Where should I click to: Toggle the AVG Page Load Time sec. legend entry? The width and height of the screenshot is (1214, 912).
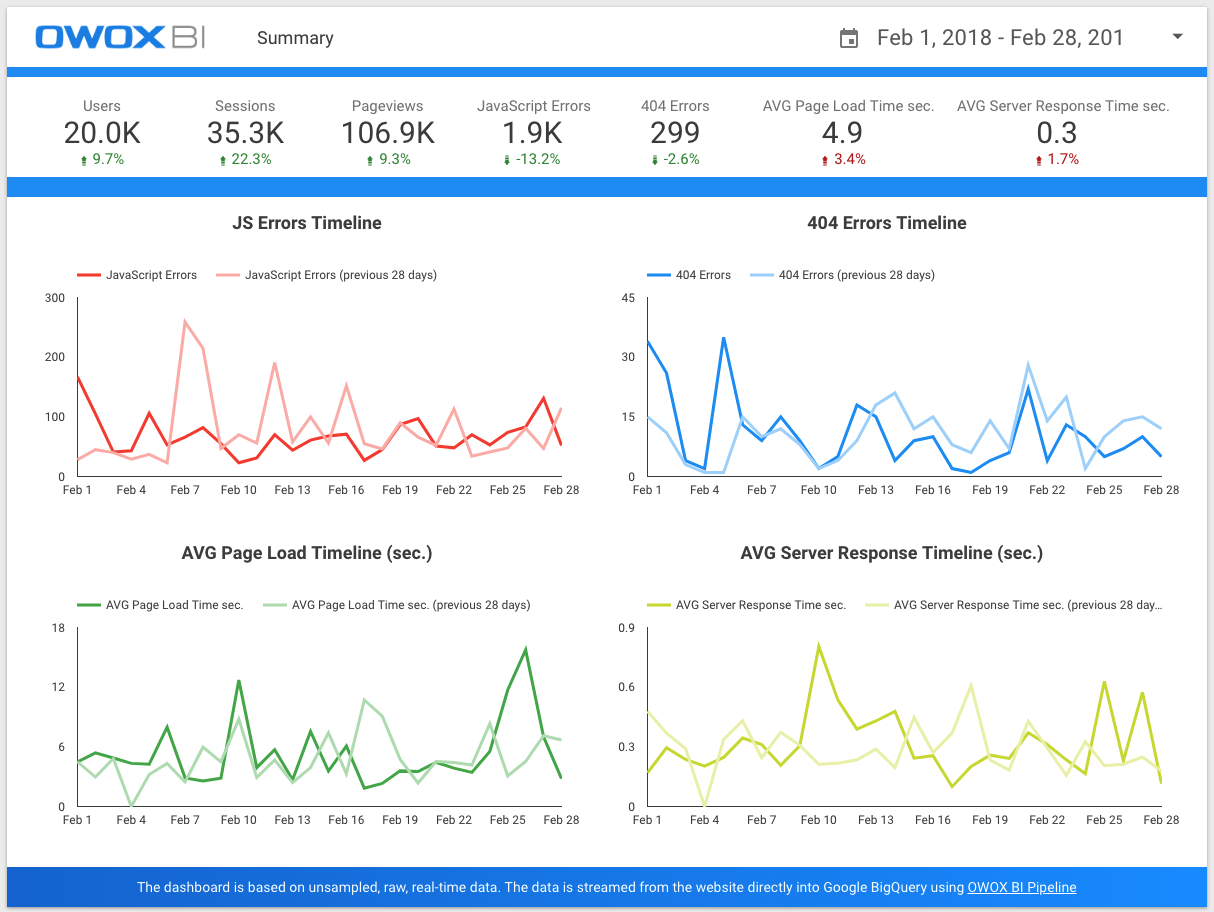point(160,605)
